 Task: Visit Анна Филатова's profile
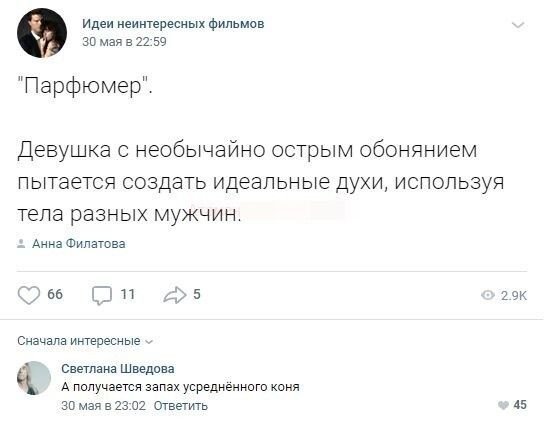(78, 243)
